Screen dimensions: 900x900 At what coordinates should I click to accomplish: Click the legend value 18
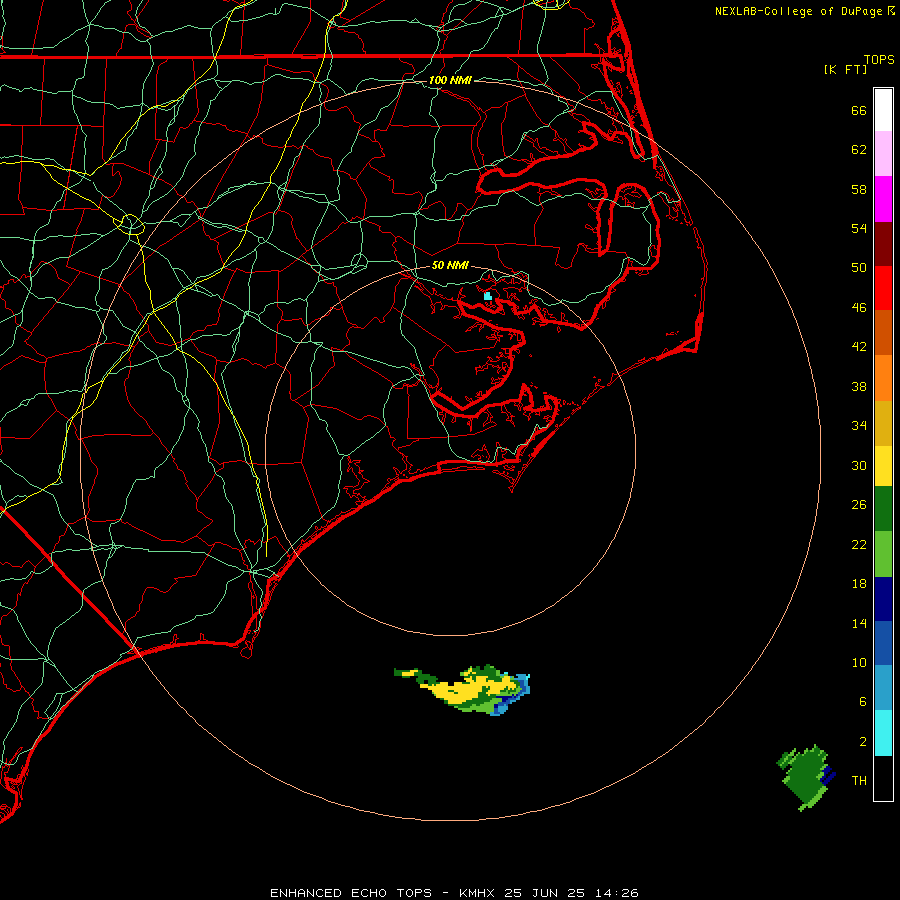coord(859,584)
